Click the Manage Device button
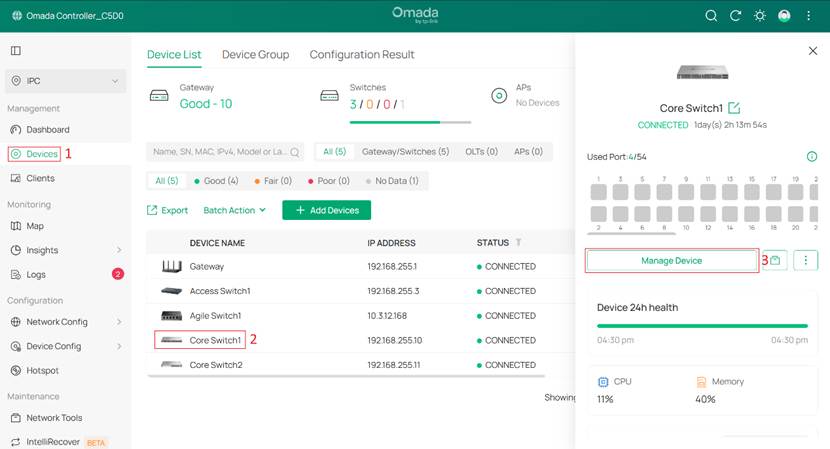Viewport: 830px width, 449px height. (672, 261)
